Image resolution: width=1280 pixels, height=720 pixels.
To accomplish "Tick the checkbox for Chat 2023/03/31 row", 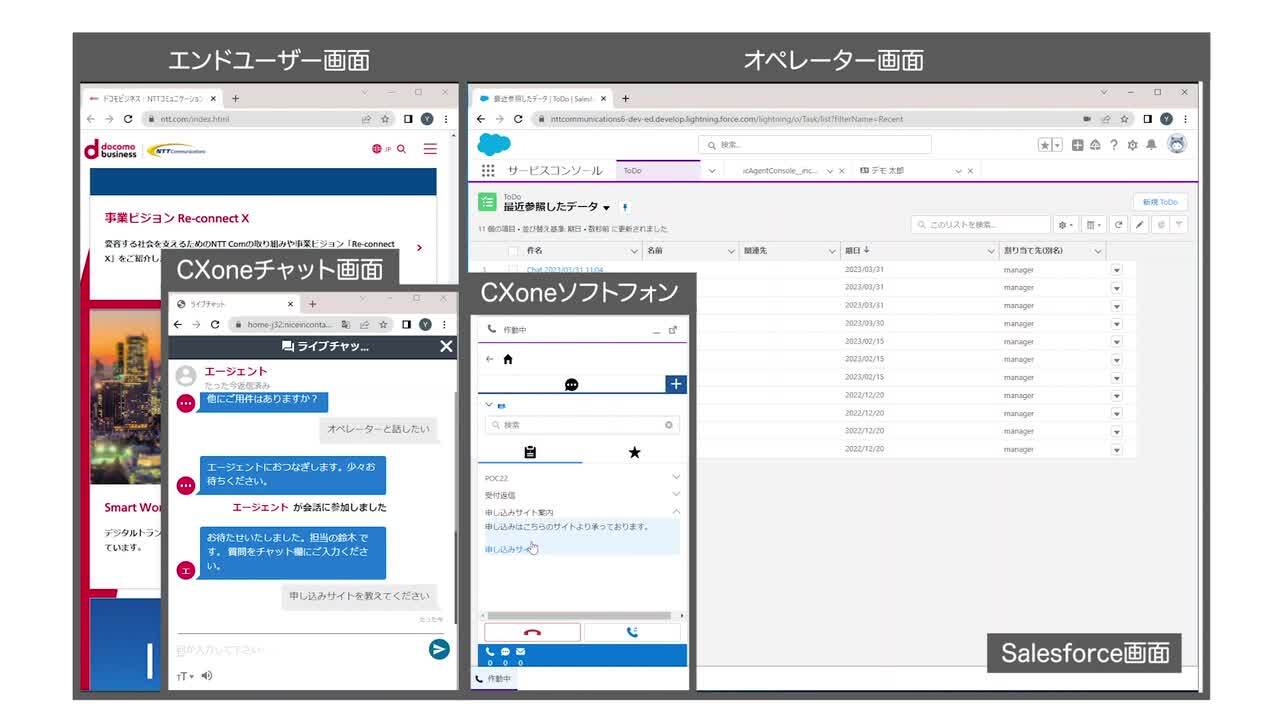I will (513, 269).
